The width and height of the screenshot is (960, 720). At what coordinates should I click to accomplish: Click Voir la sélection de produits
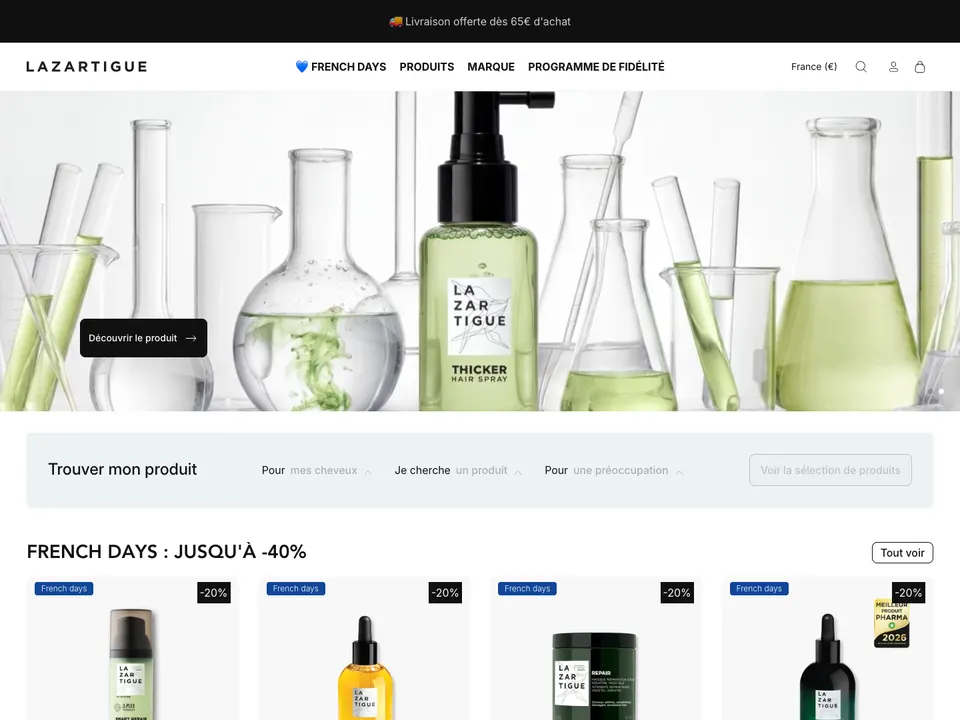(830, 470)
